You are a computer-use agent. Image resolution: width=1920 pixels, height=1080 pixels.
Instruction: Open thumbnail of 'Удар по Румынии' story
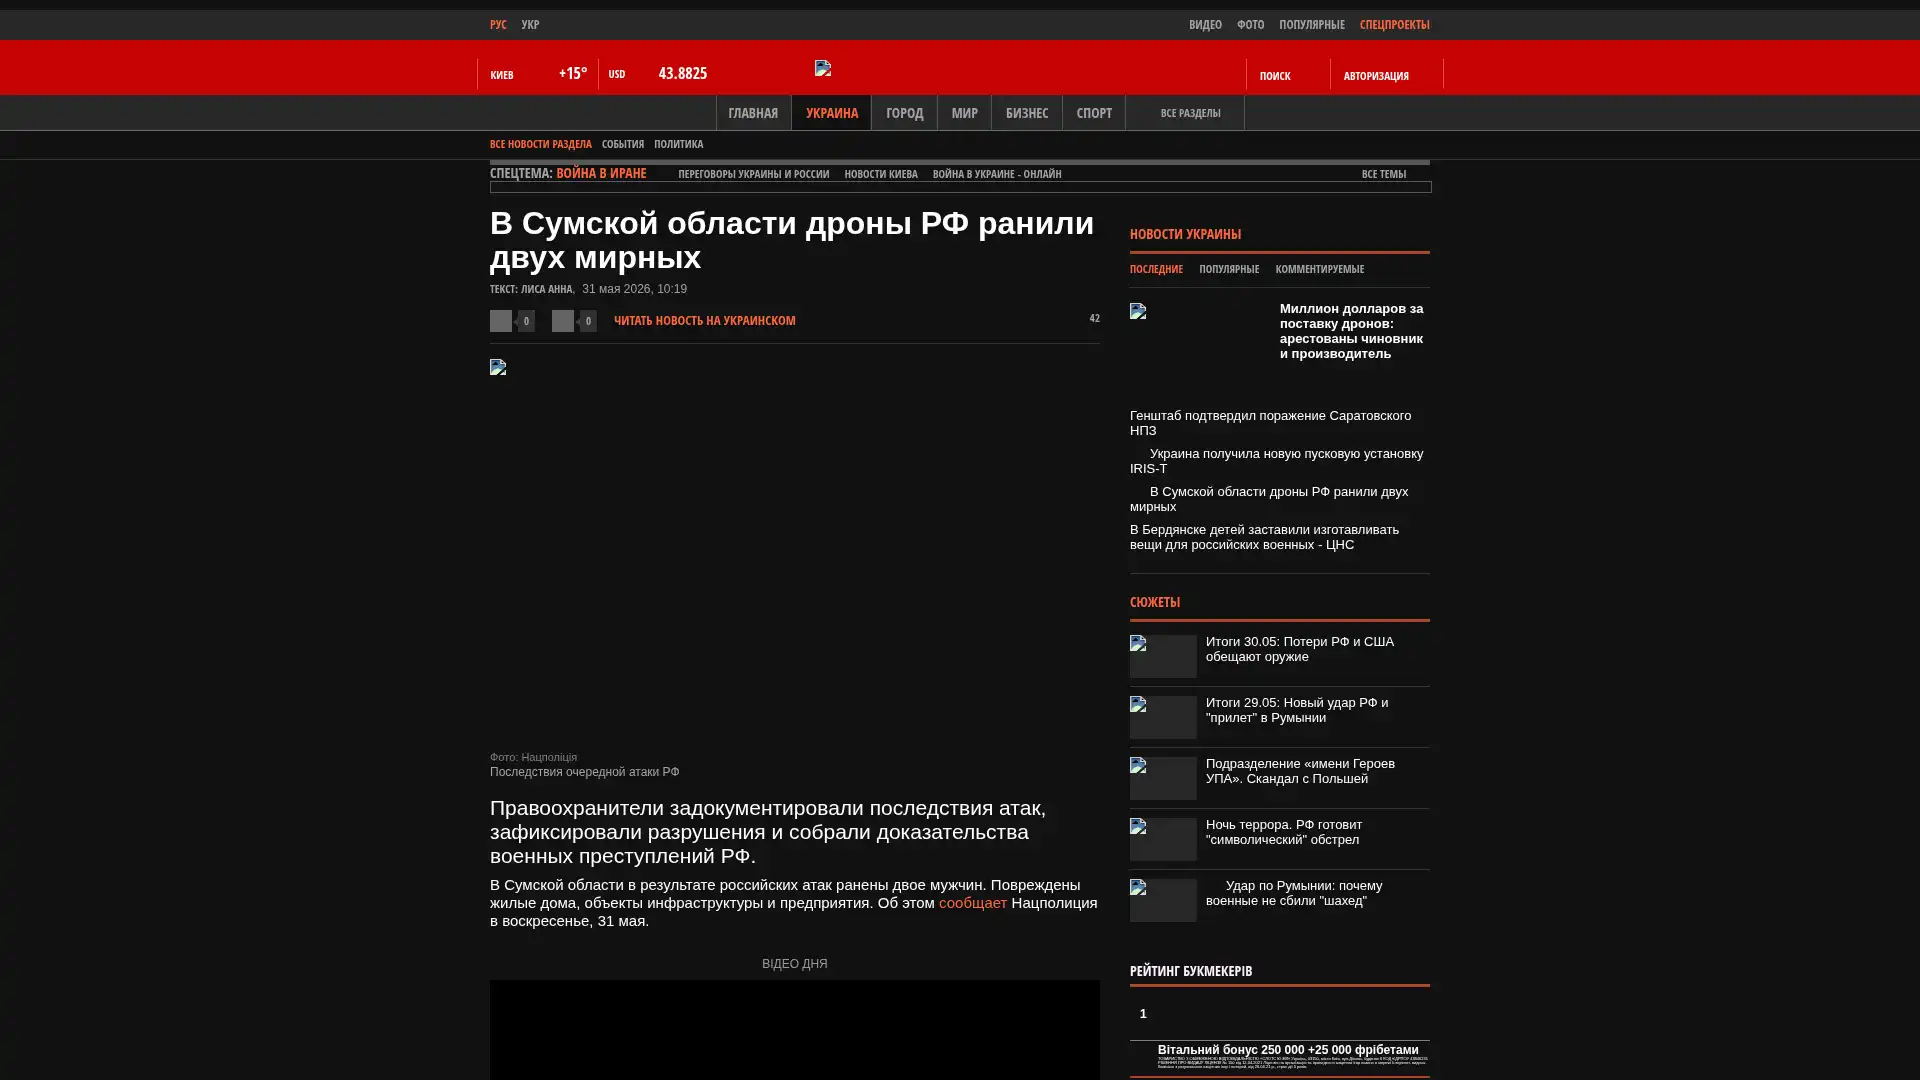(1163, 900)
